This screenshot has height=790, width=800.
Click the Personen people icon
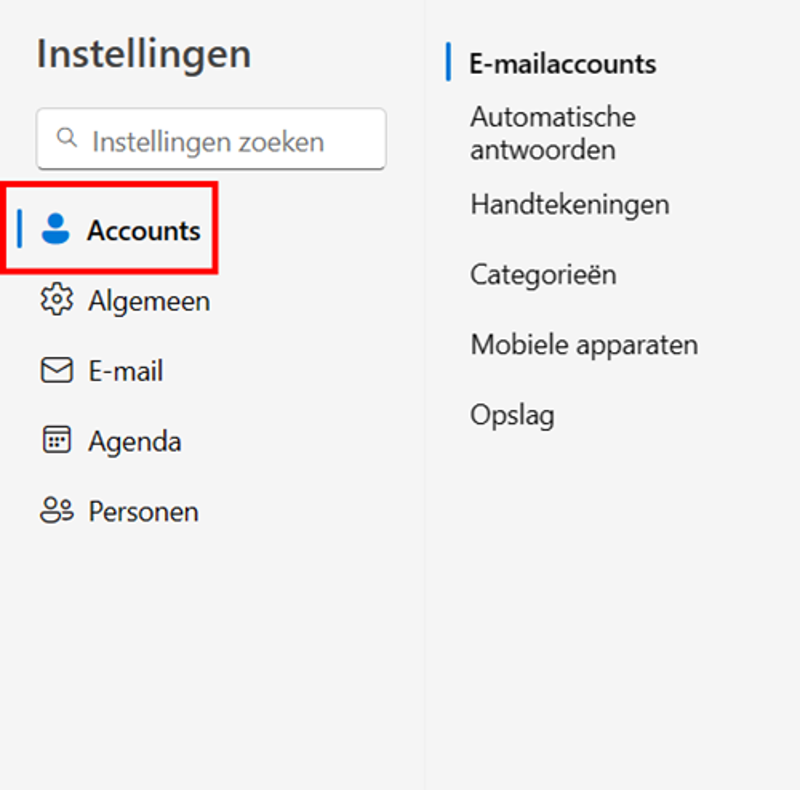[56, 511]
